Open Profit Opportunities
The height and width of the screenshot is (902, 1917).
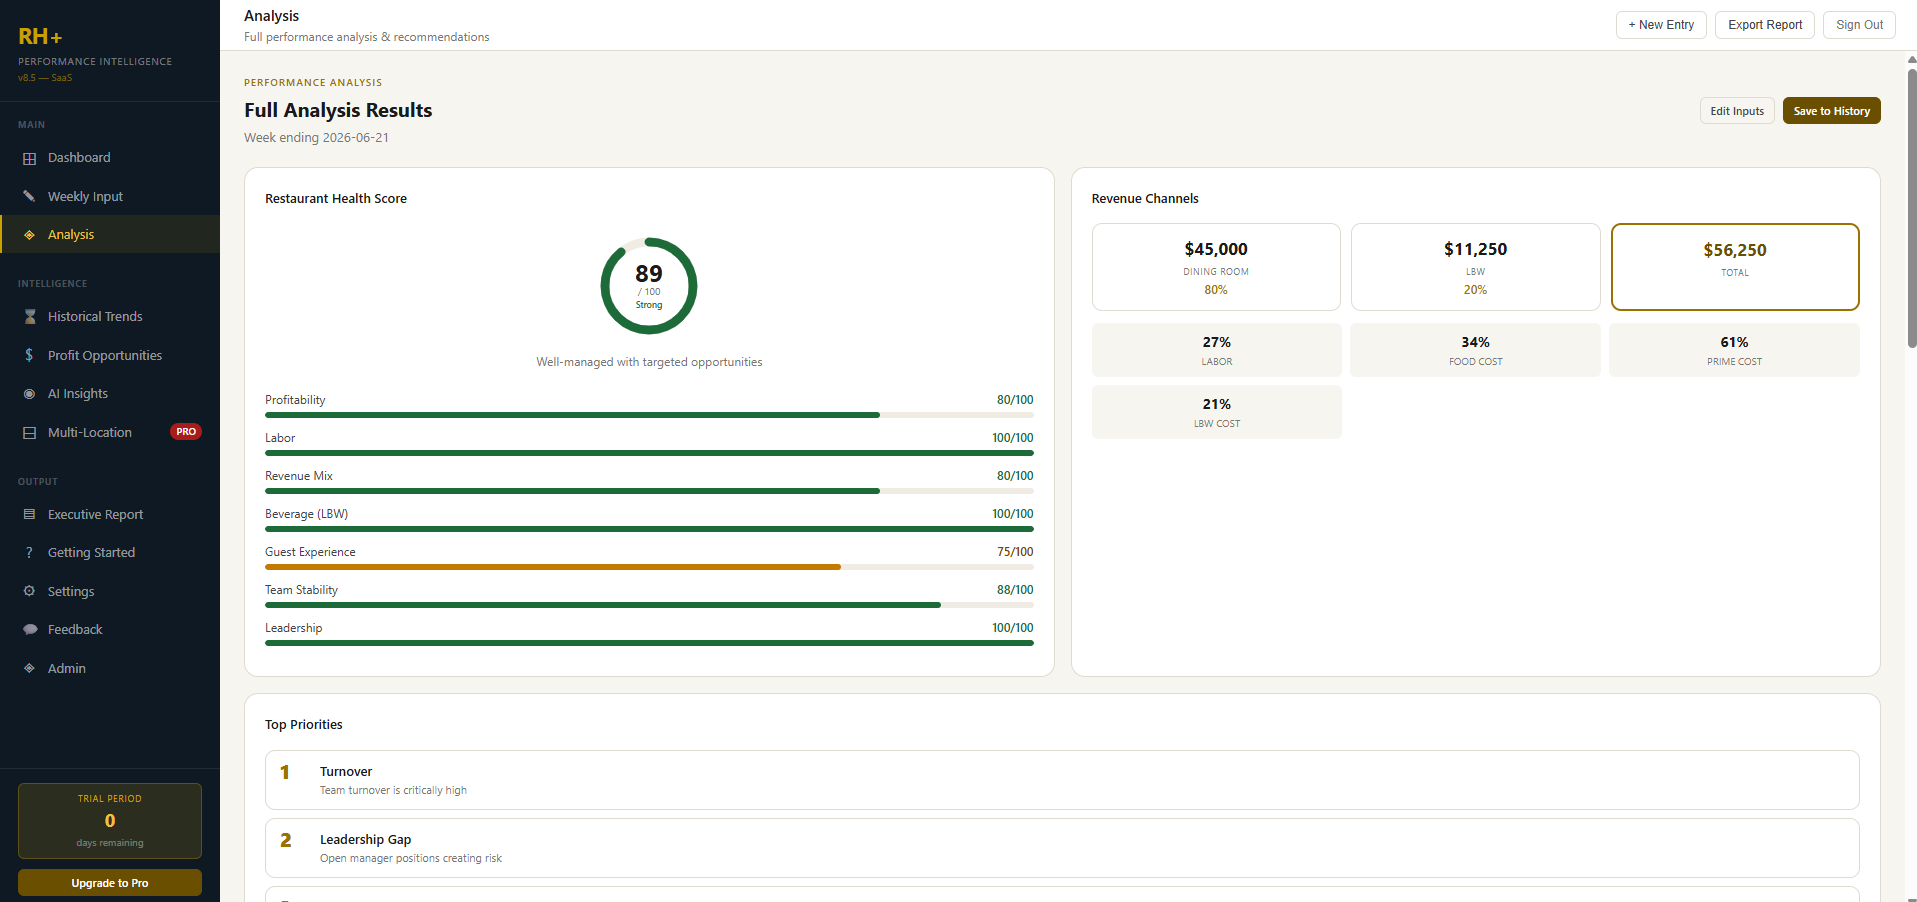tap(110, 355)
